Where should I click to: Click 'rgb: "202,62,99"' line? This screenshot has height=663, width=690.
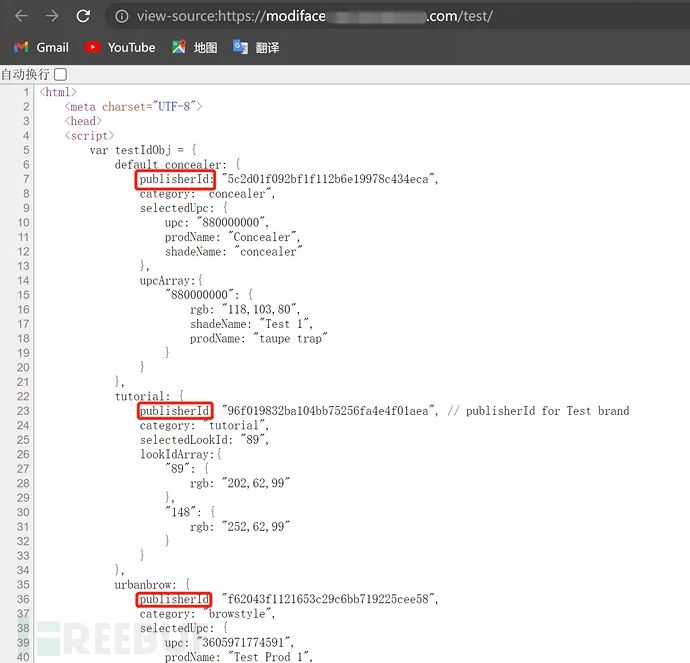240,483
